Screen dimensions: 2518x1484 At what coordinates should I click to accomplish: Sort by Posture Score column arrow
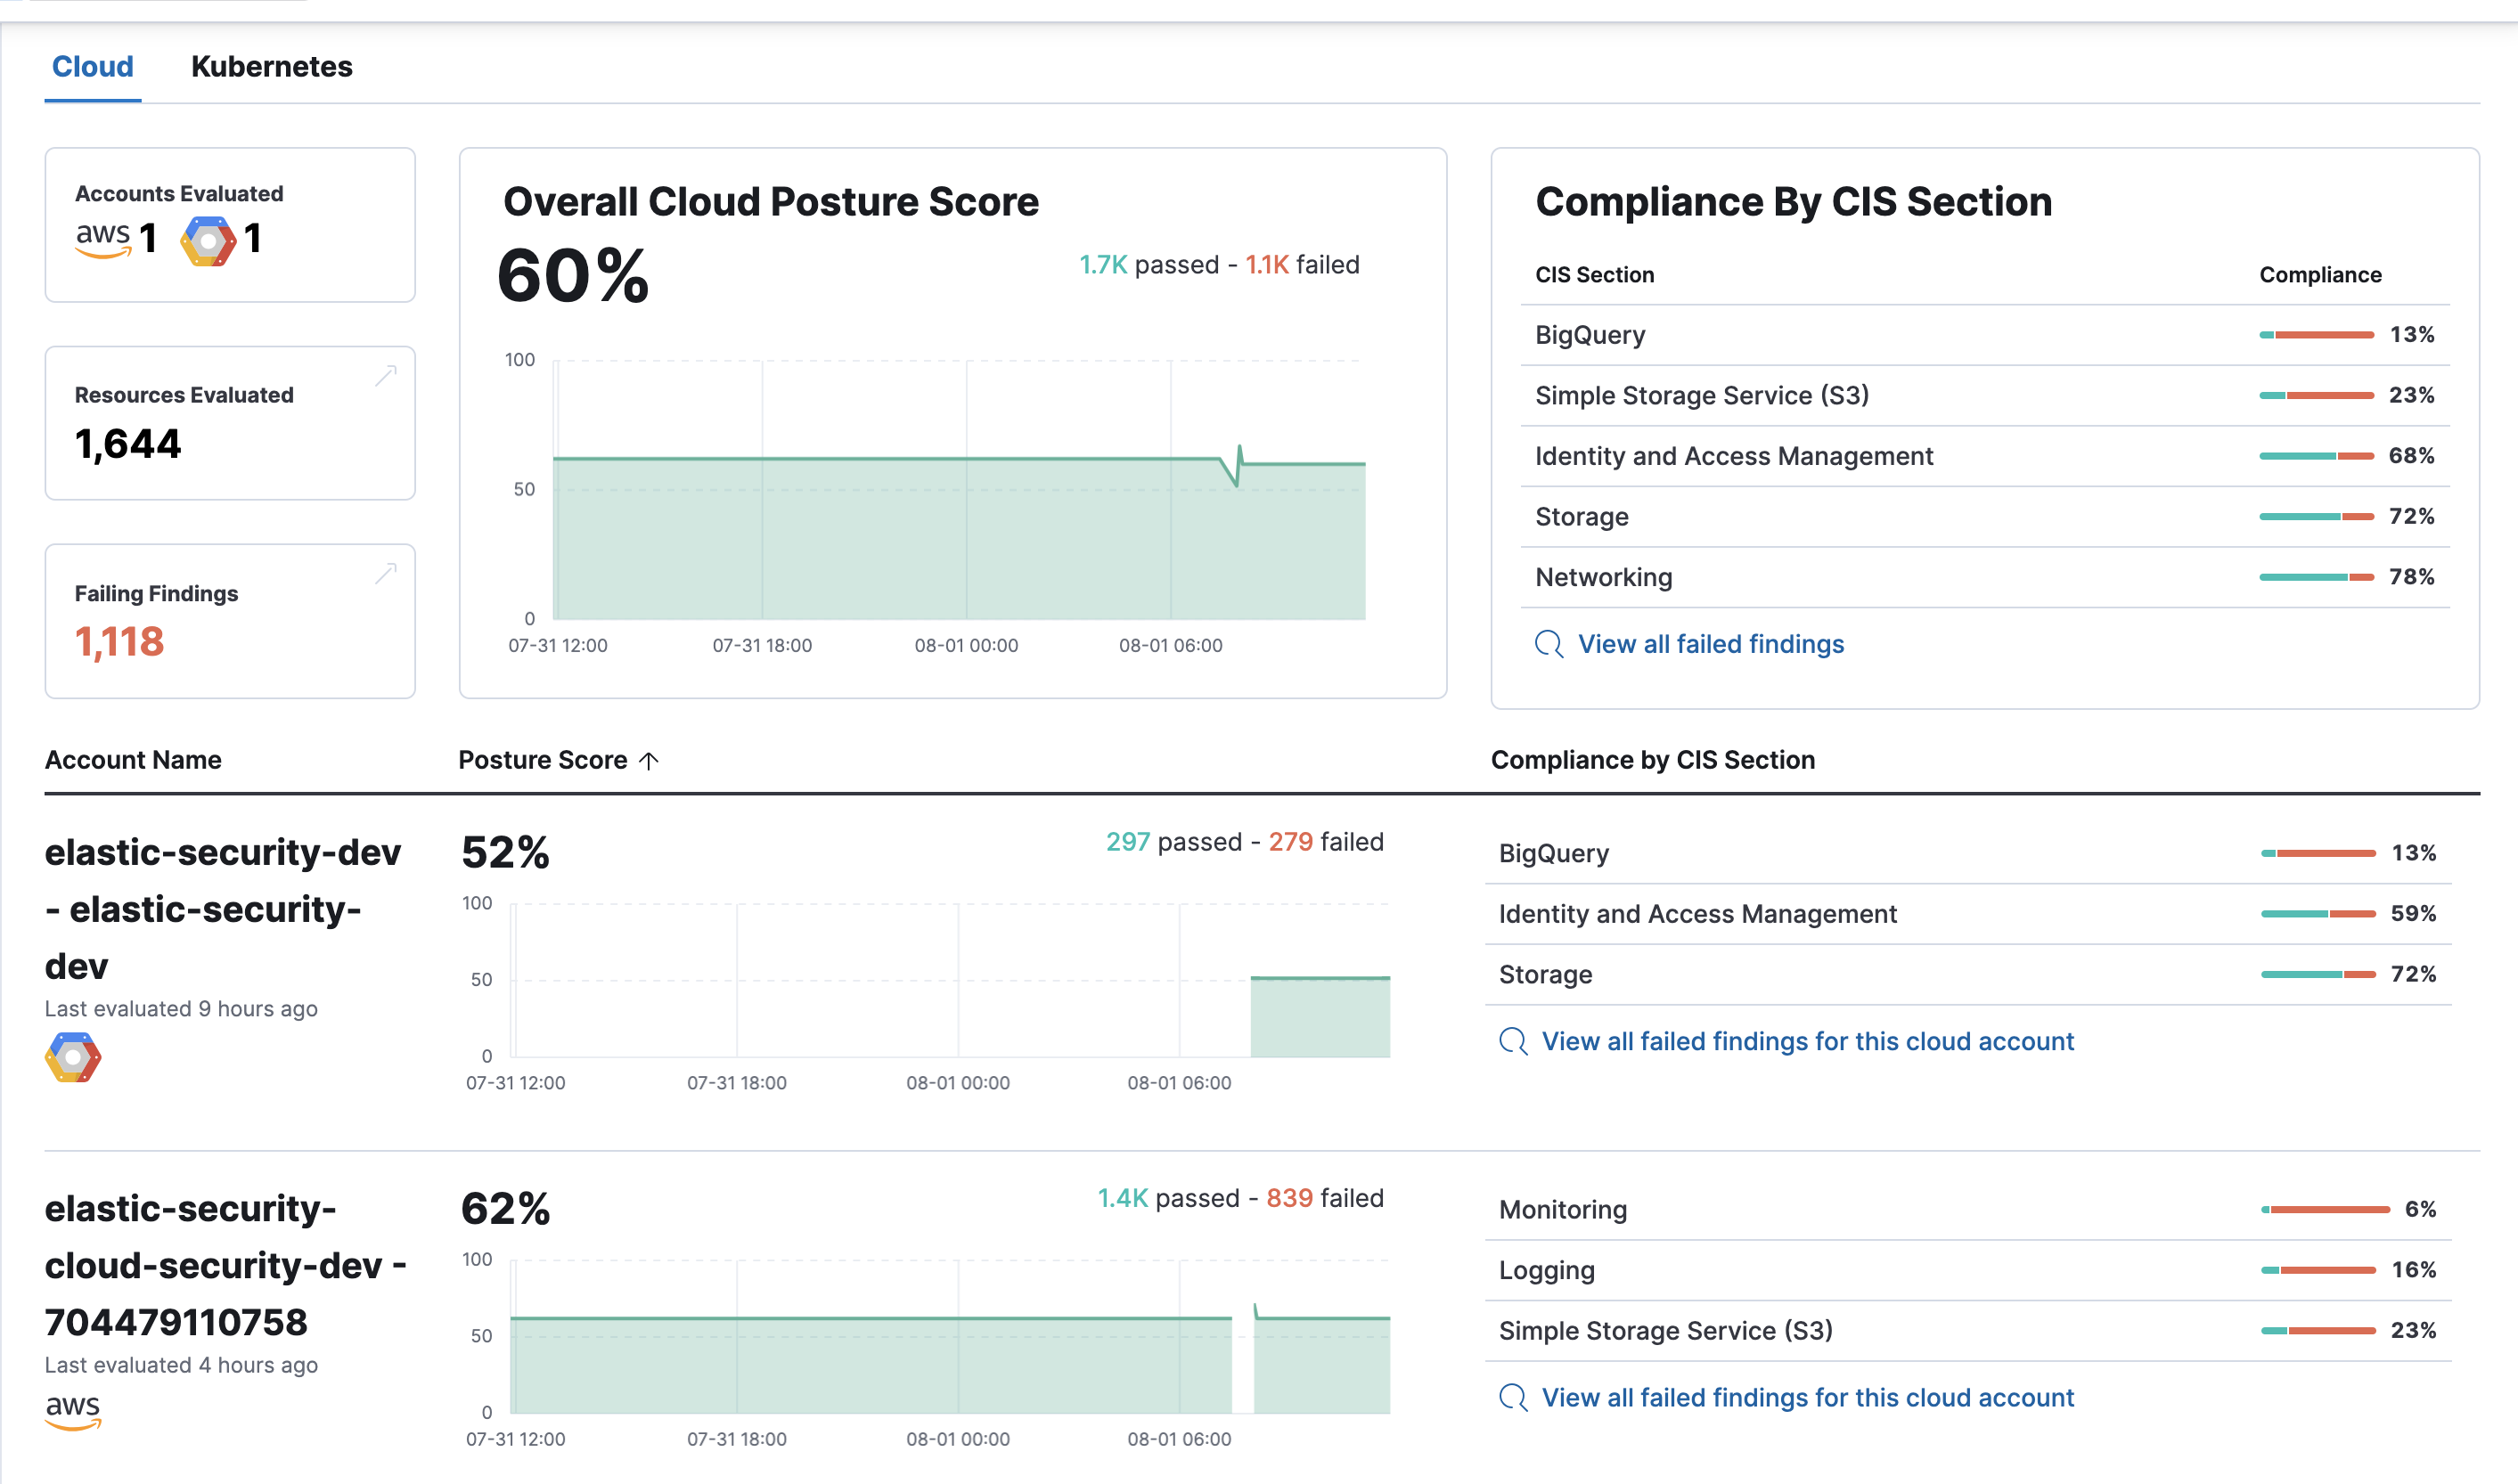pyautogui.click(x=649, y=761)
